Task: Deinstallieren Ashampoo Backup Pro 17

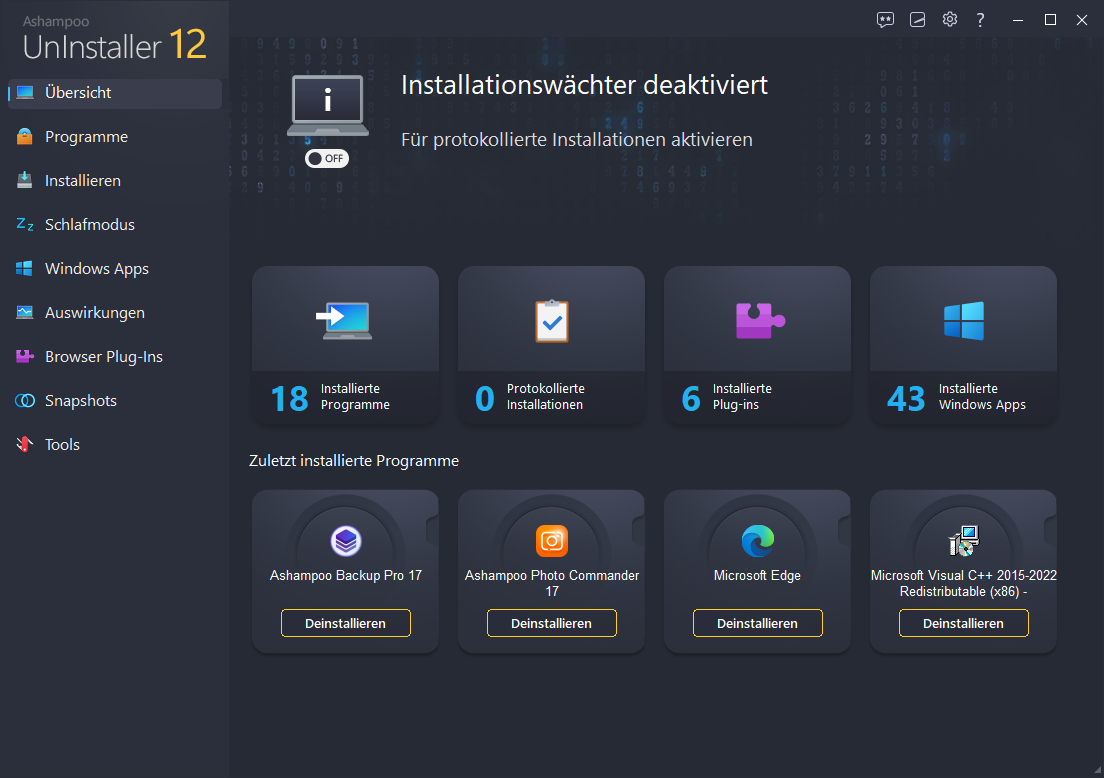Action: [x=346, y=623]
